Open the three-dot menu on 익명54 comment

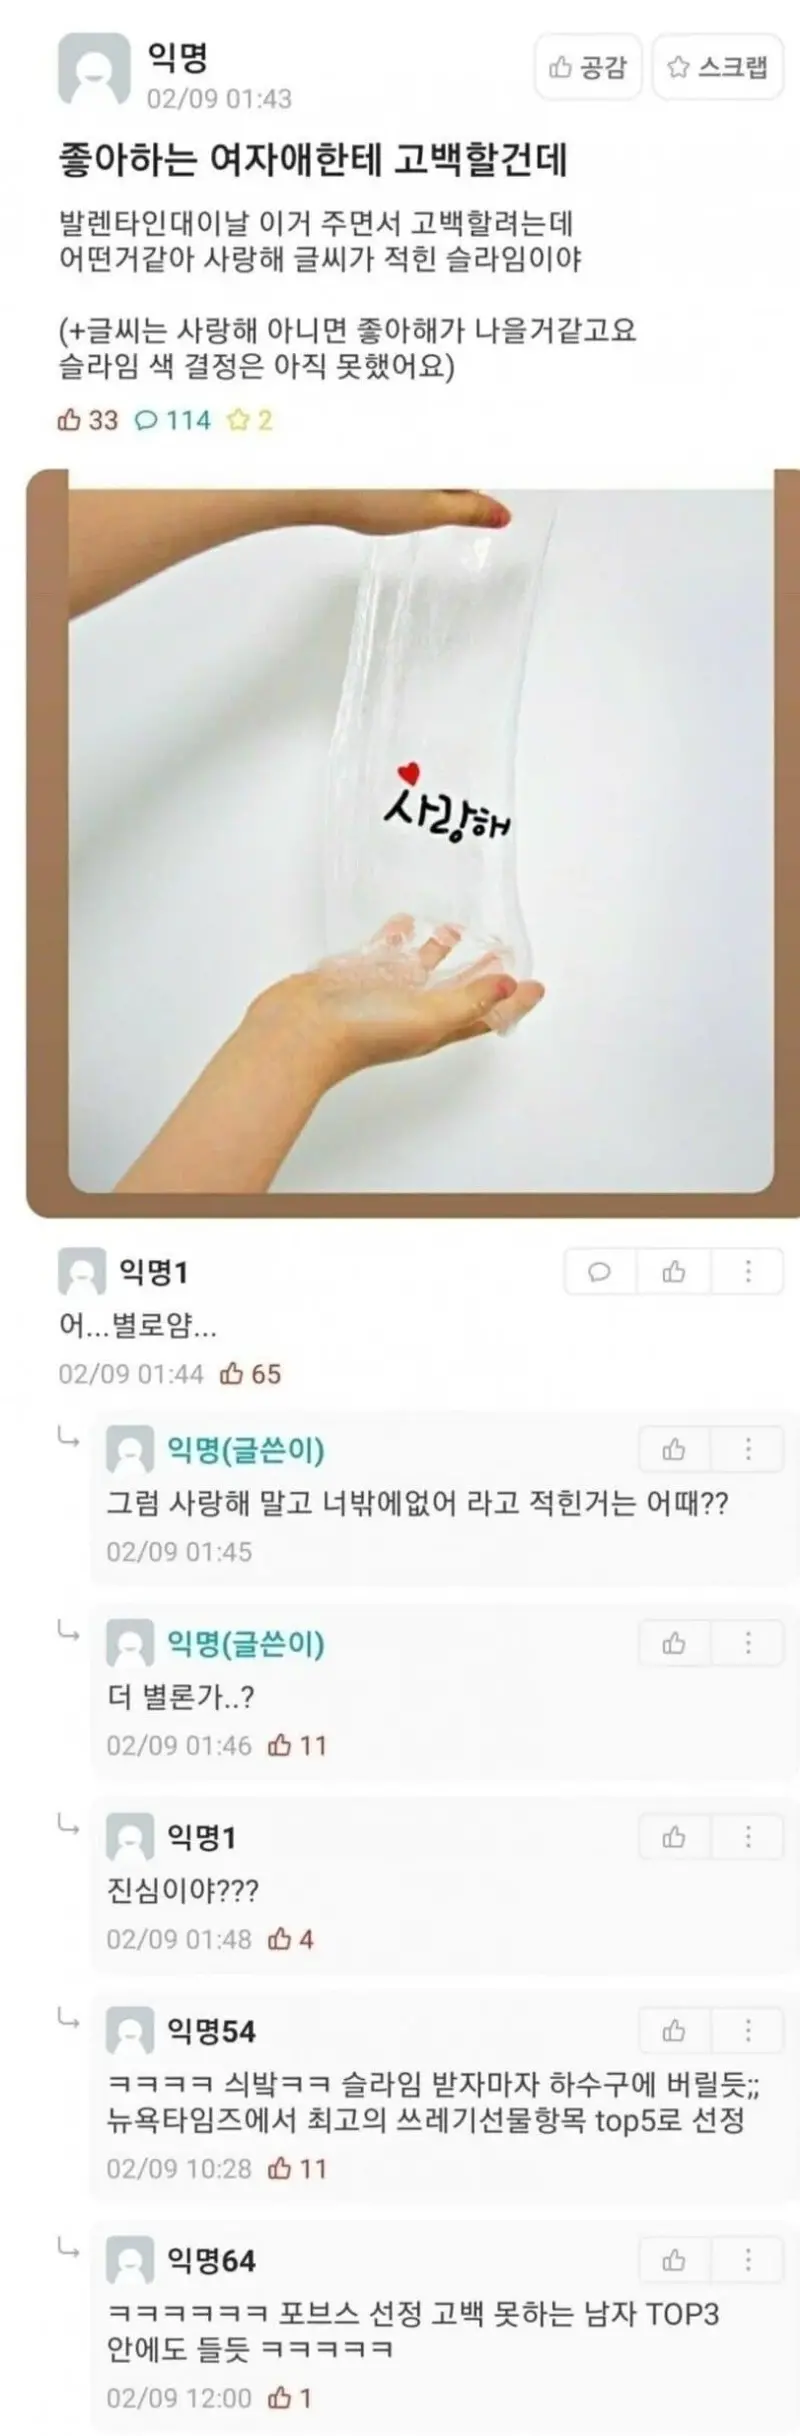click(748, 2031)
